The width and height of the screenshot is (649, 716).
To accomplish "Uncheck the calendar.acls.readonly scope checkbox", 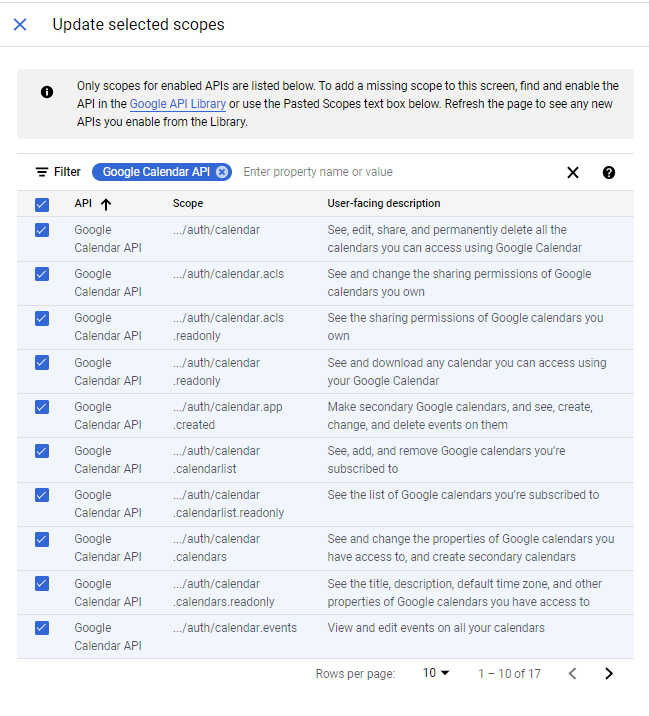I will (42, 318).
